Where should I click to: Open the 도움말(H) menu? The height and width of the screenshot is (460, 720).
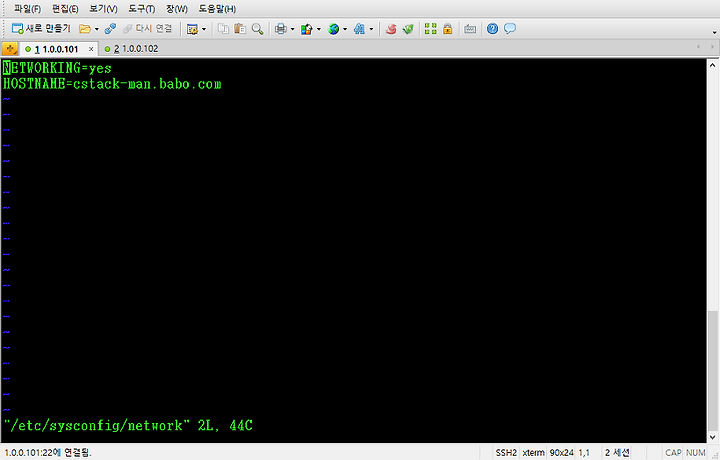(x=217, y=9)
